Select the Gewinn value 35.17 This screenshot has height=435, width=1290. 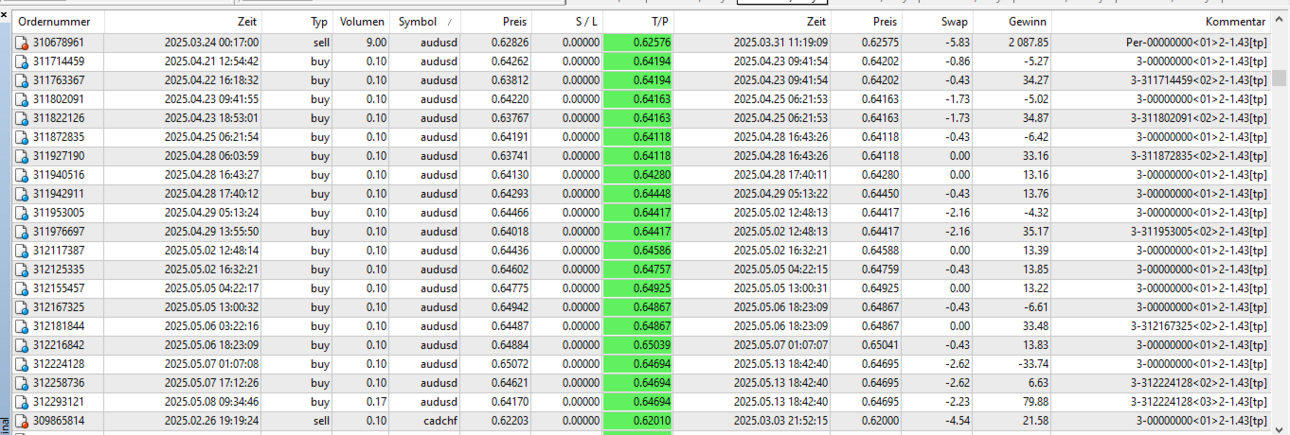point(1034,231)
